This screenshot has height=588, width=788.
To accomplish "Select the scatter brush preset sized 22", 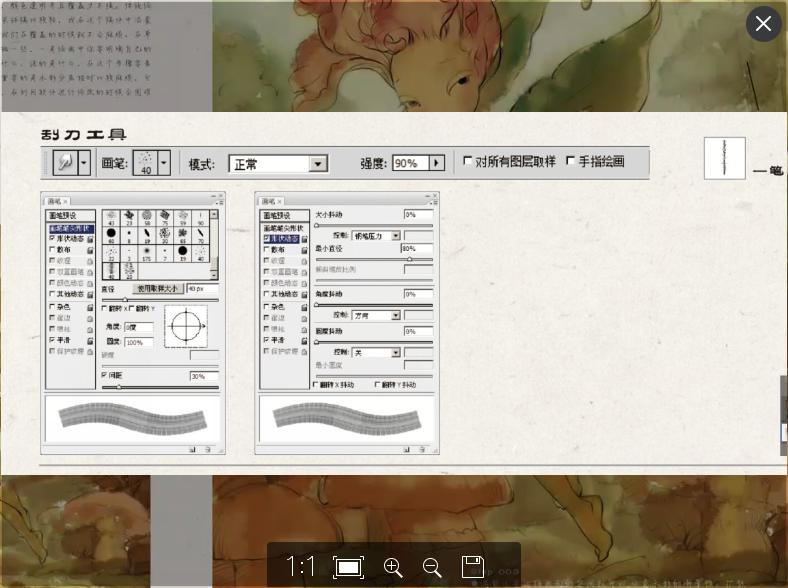I will coord(111,252).
